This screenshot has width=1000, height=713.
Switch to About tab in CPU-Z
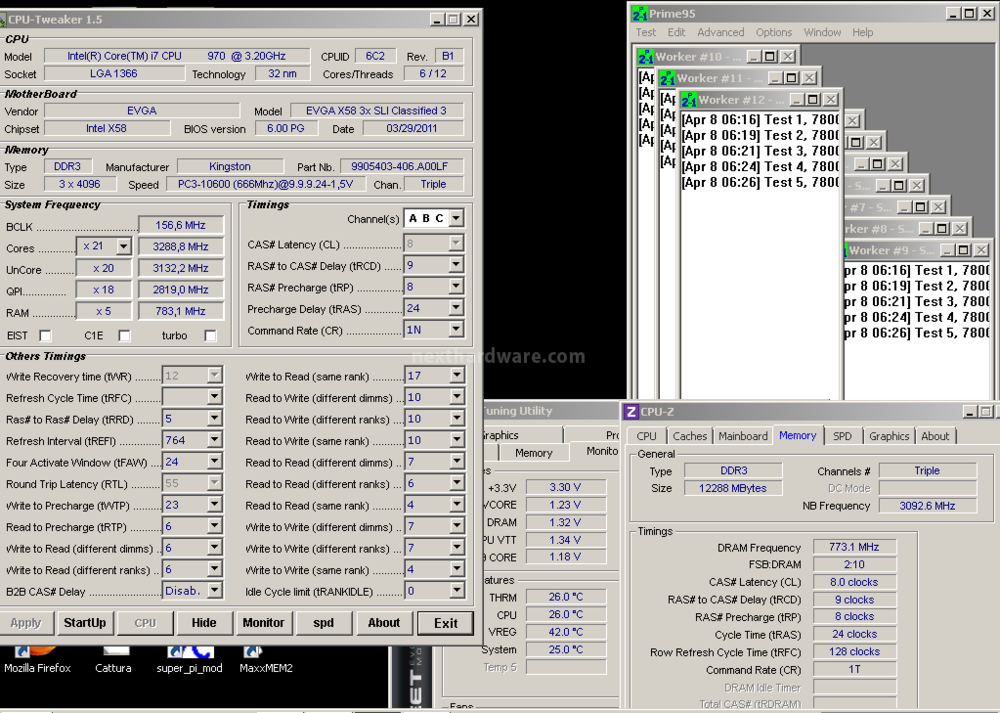(935, 436)
